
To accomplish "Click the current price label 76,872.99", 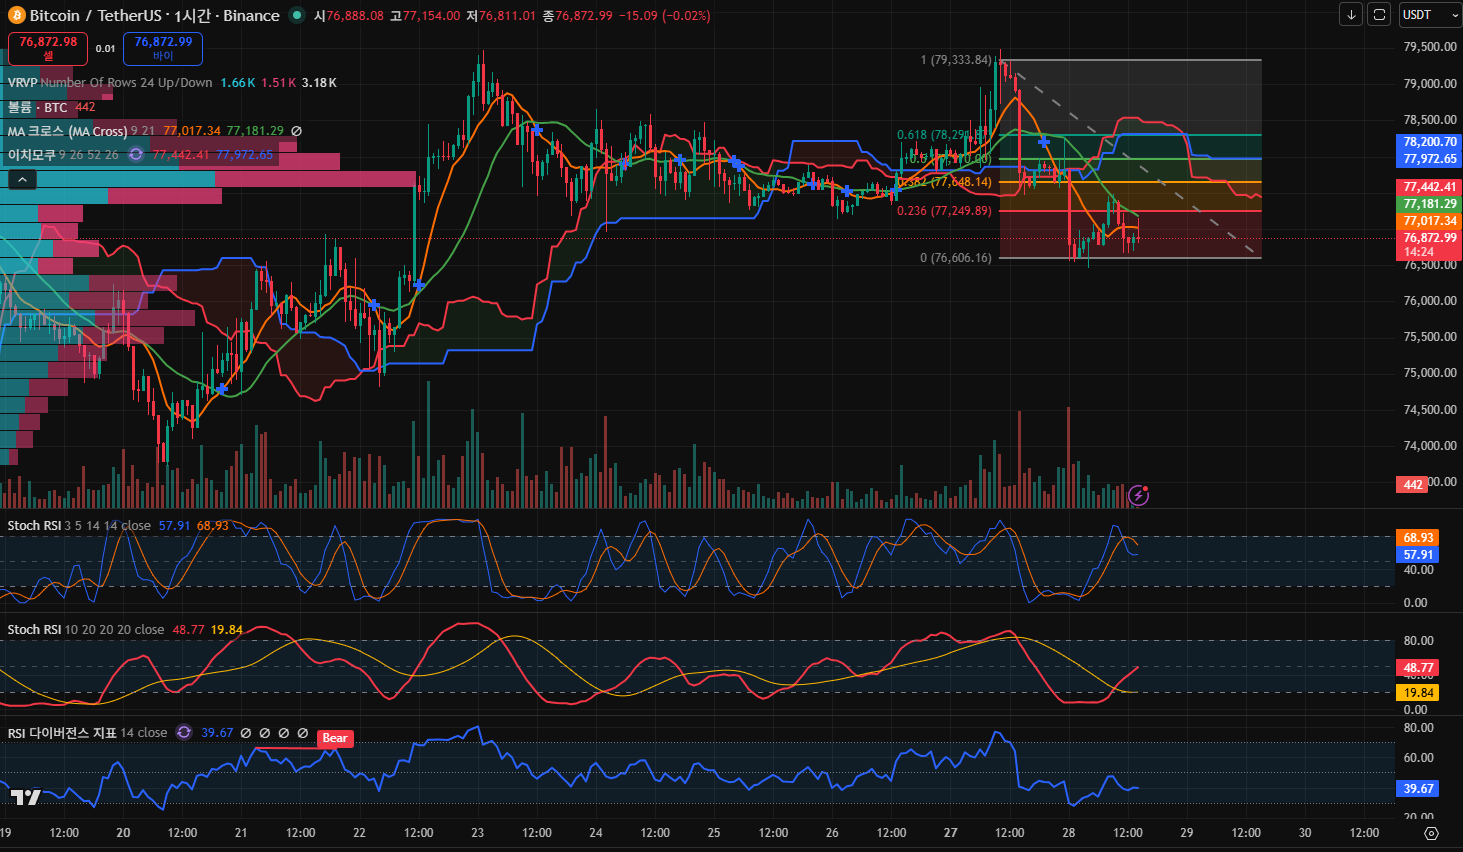I will point(1430,238).
